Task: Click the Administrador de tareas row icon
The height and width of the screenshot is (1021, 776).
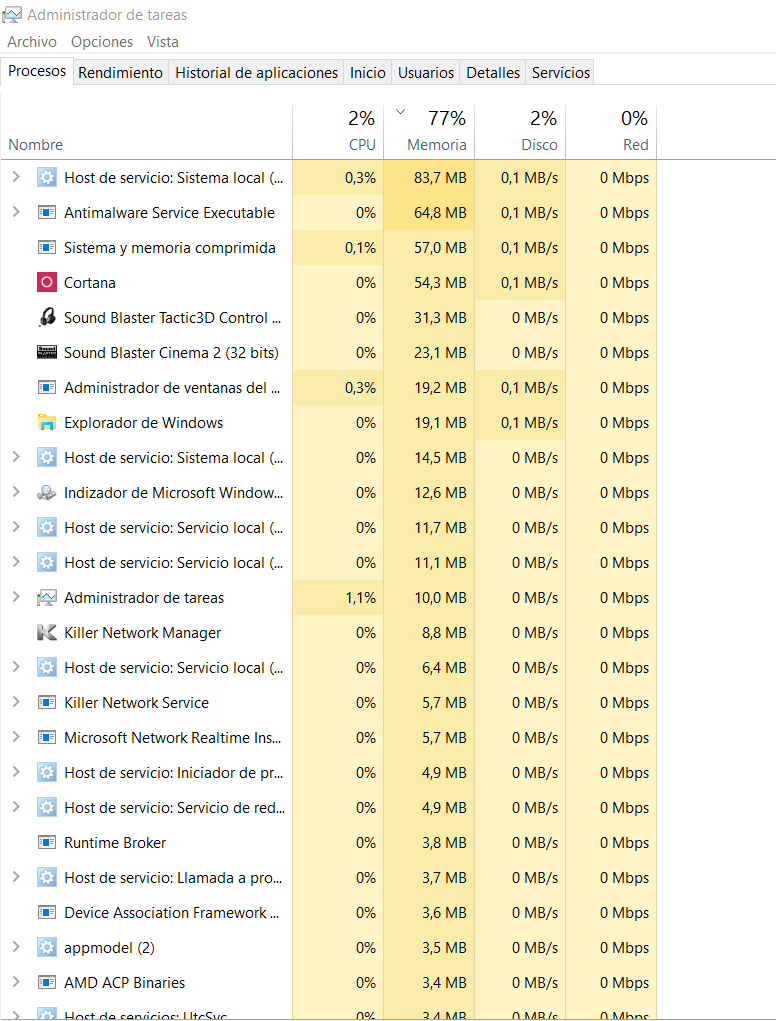Action: (47, 598)
